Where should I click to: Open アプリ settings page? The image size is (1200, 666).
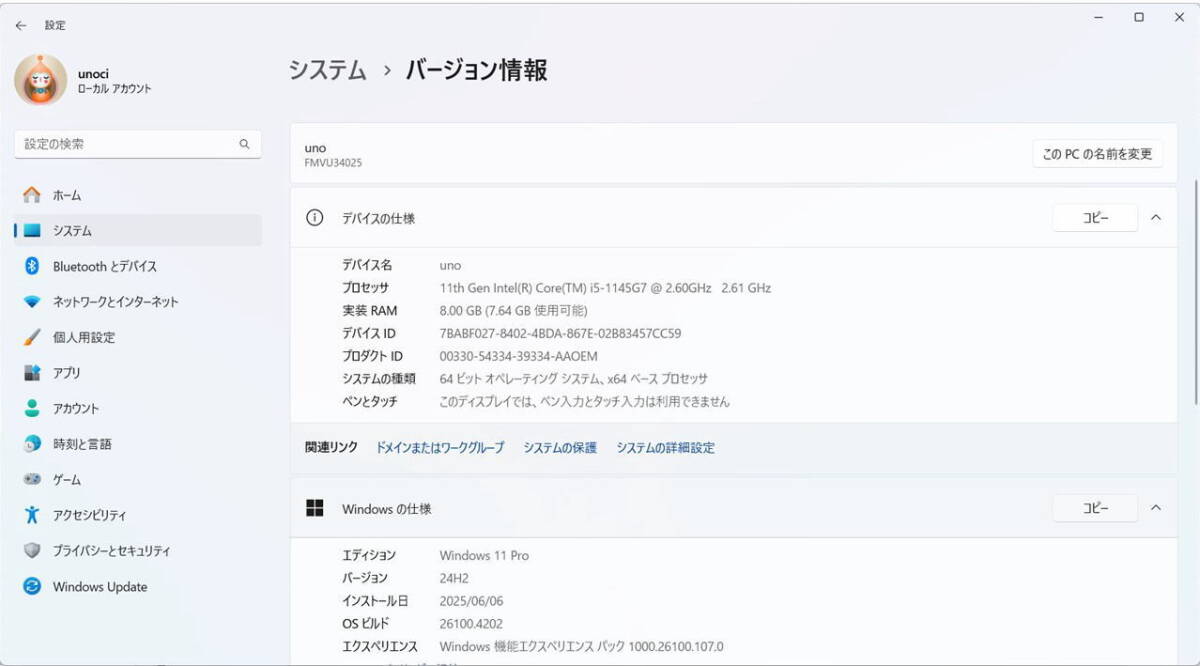click(138, 373)
